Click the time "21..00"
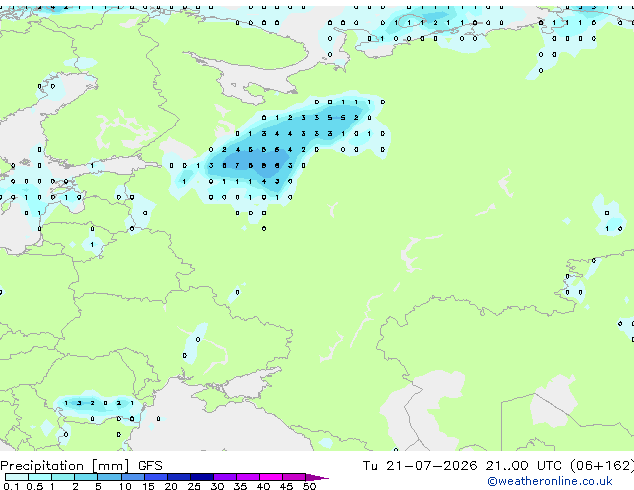The height and width of the screenshot is (490, 634). pyautogui.click(x=507, y=466)
